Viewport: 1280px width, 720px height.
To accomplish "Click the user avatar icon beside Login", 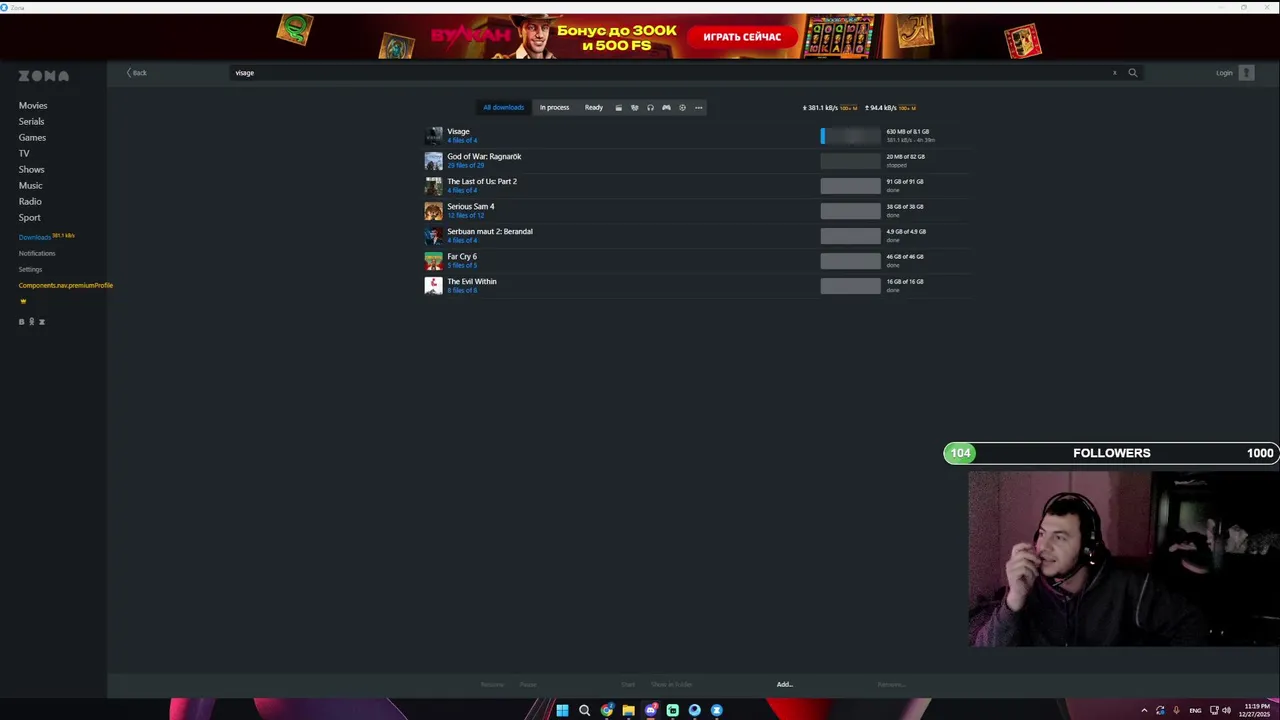I will point(1246,72).
